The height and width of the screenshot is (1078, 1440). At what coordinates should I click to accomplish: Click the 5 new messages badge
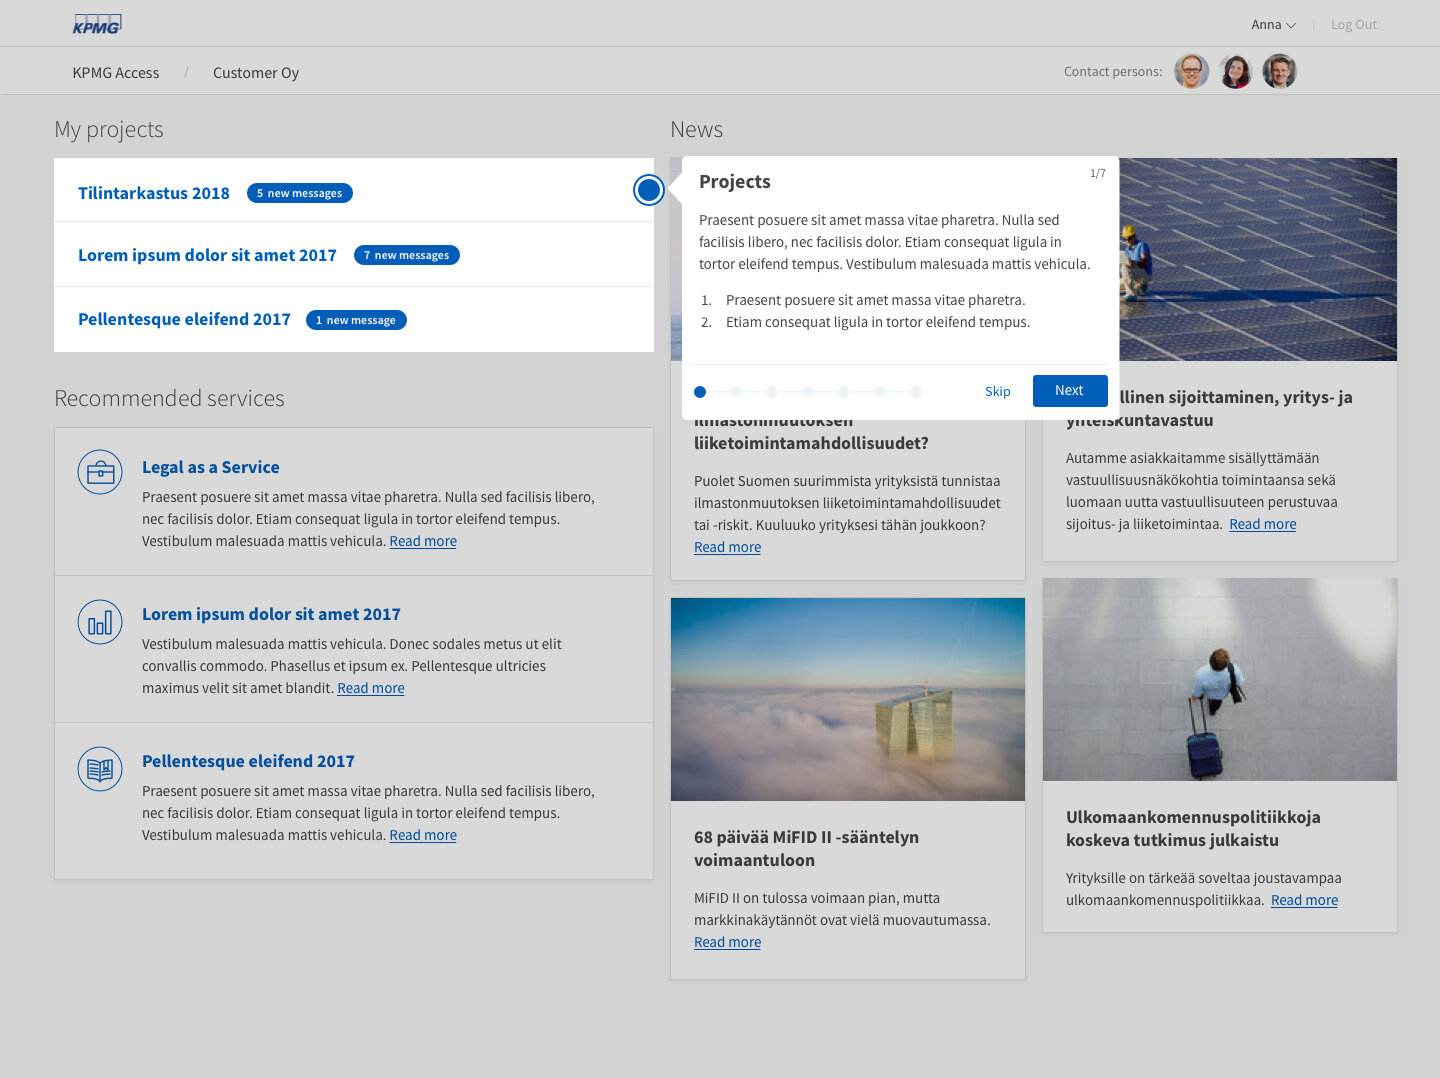pyautogui.click(x=300, y=193)
